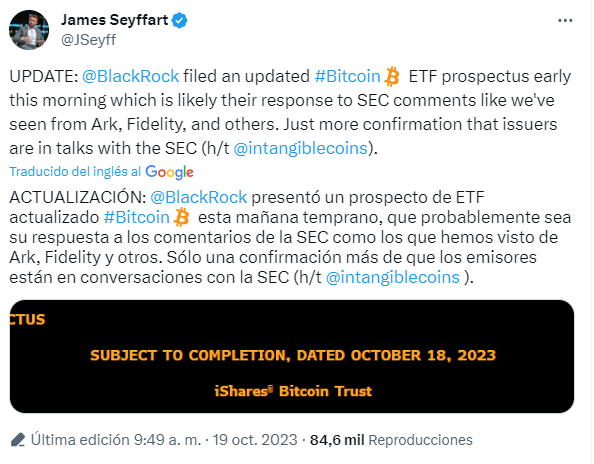Click Bitcoin emoji icon in Spanish translation
594x464 pixels.
point(181,217)
